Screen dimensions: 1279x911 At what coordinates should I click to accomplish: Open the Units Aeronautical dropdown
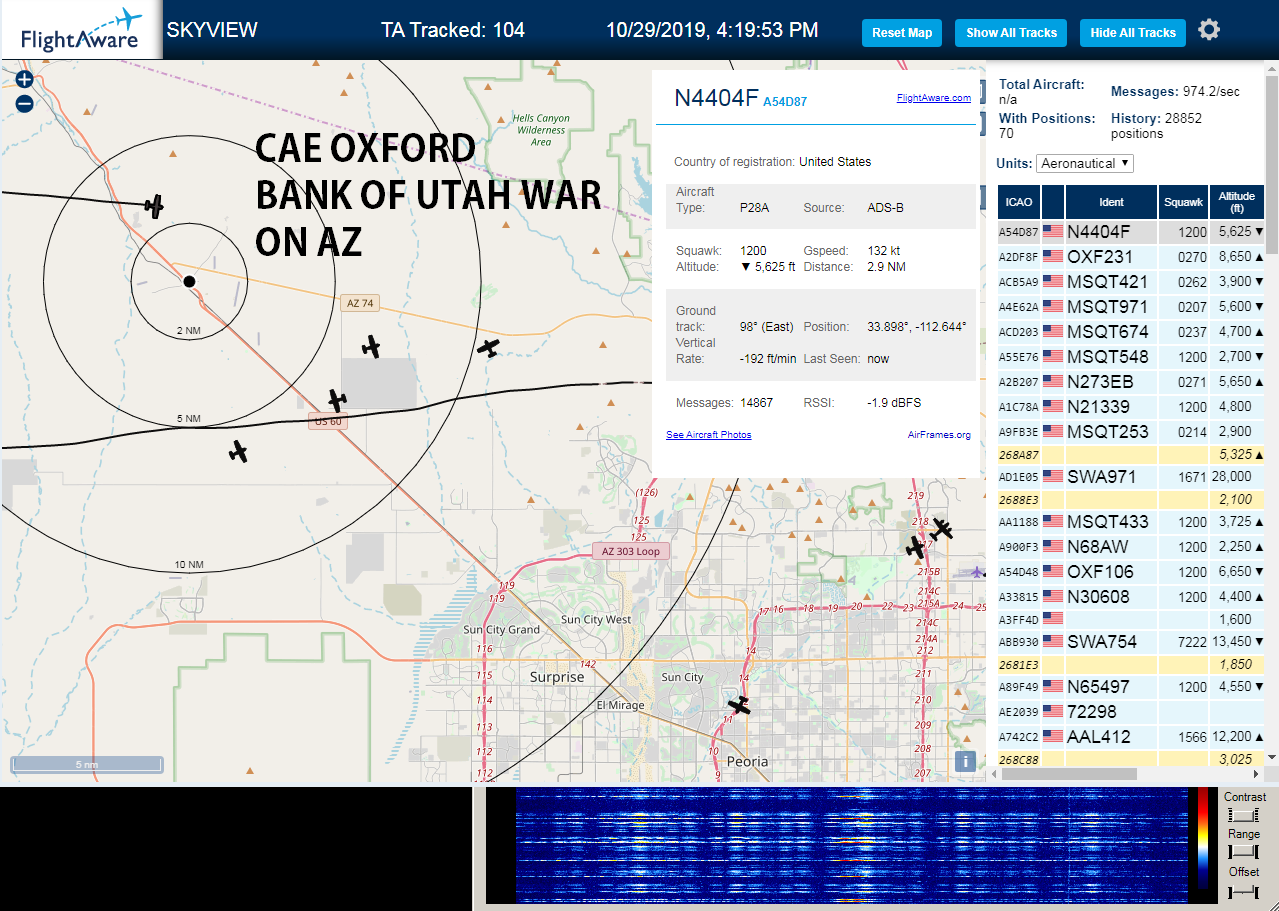[1085, 163]
